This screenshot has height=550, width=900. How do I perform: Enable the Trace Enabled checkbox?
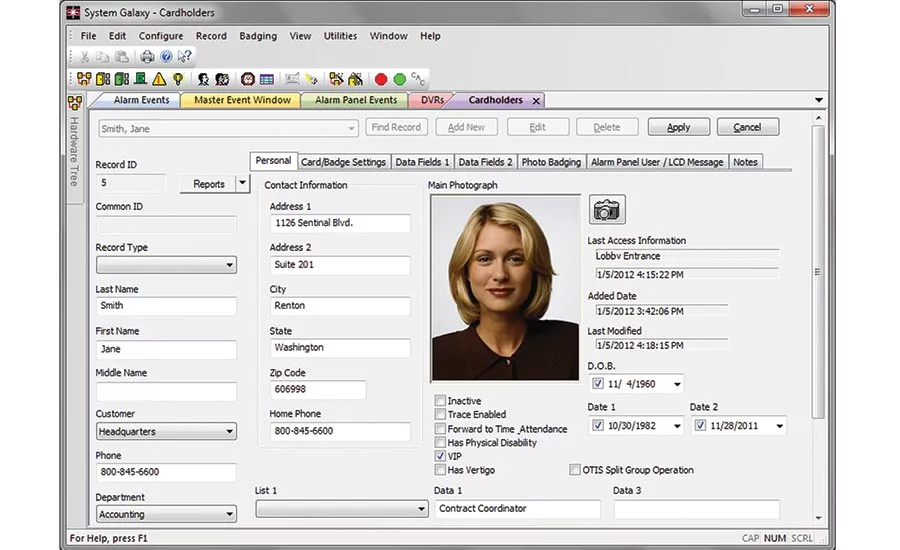tap(440, 414)
